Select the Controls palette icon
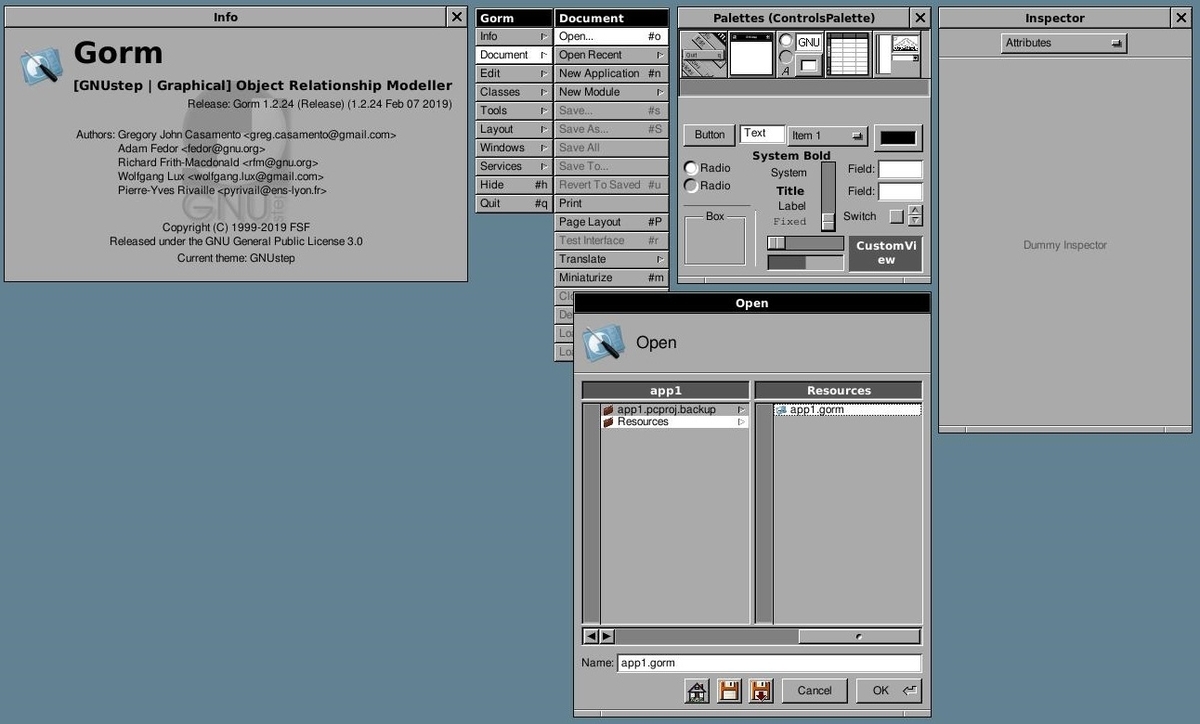Image resolution: width=1200 pixels, height=724 pixels. pyautogui.click(x=799, y=54)
